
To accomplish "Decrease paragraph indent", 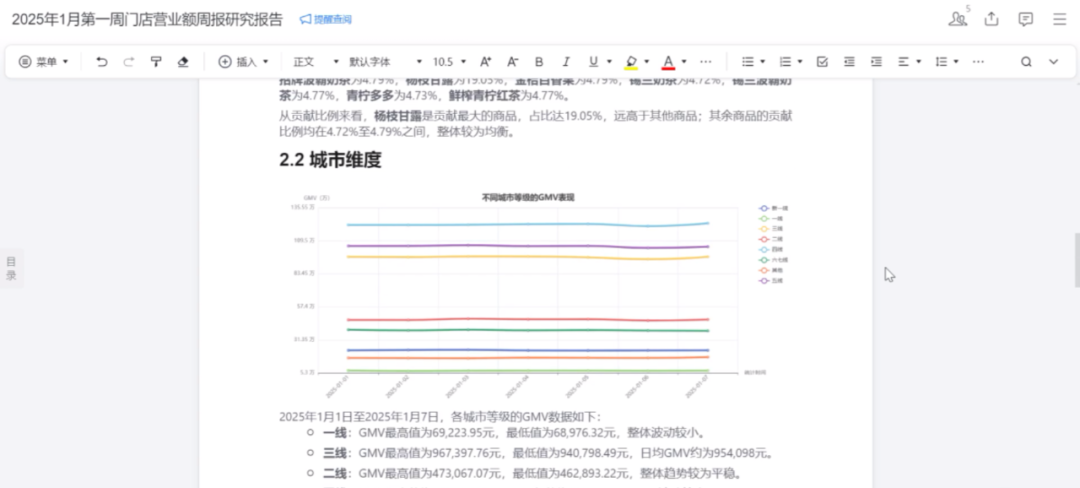I will click(849, 62).
